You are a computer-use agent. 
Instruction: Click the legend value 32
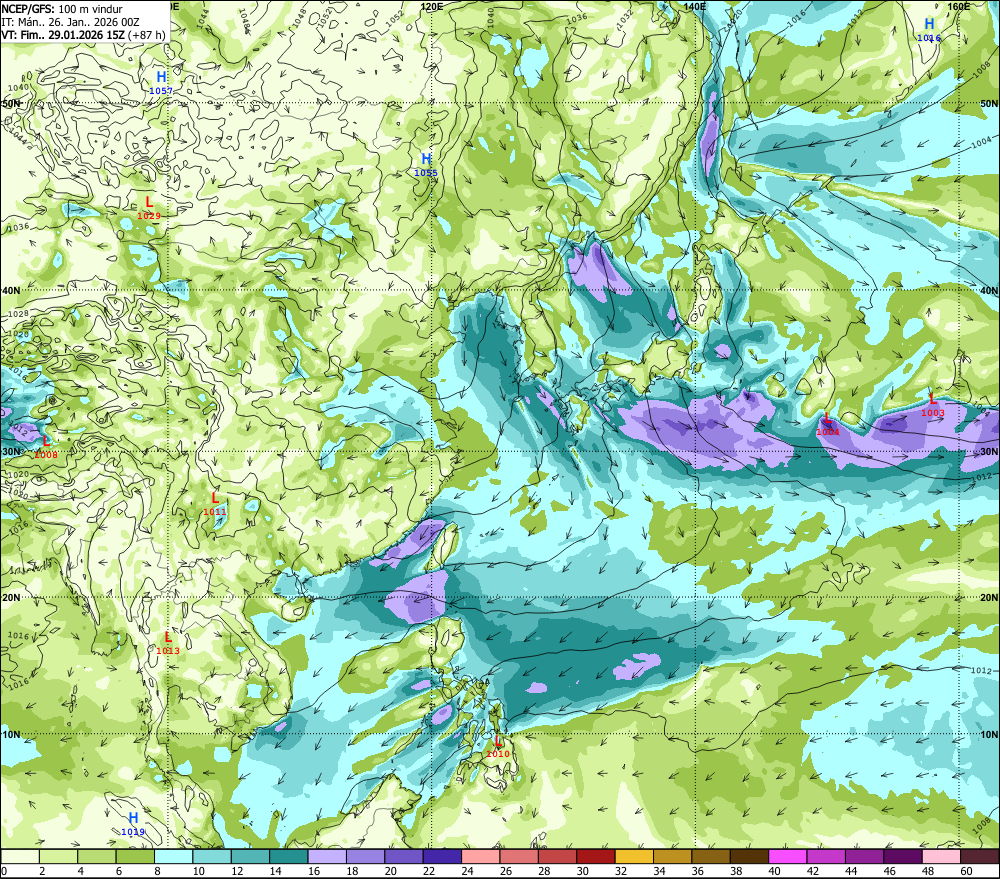(x=621, y=871)
